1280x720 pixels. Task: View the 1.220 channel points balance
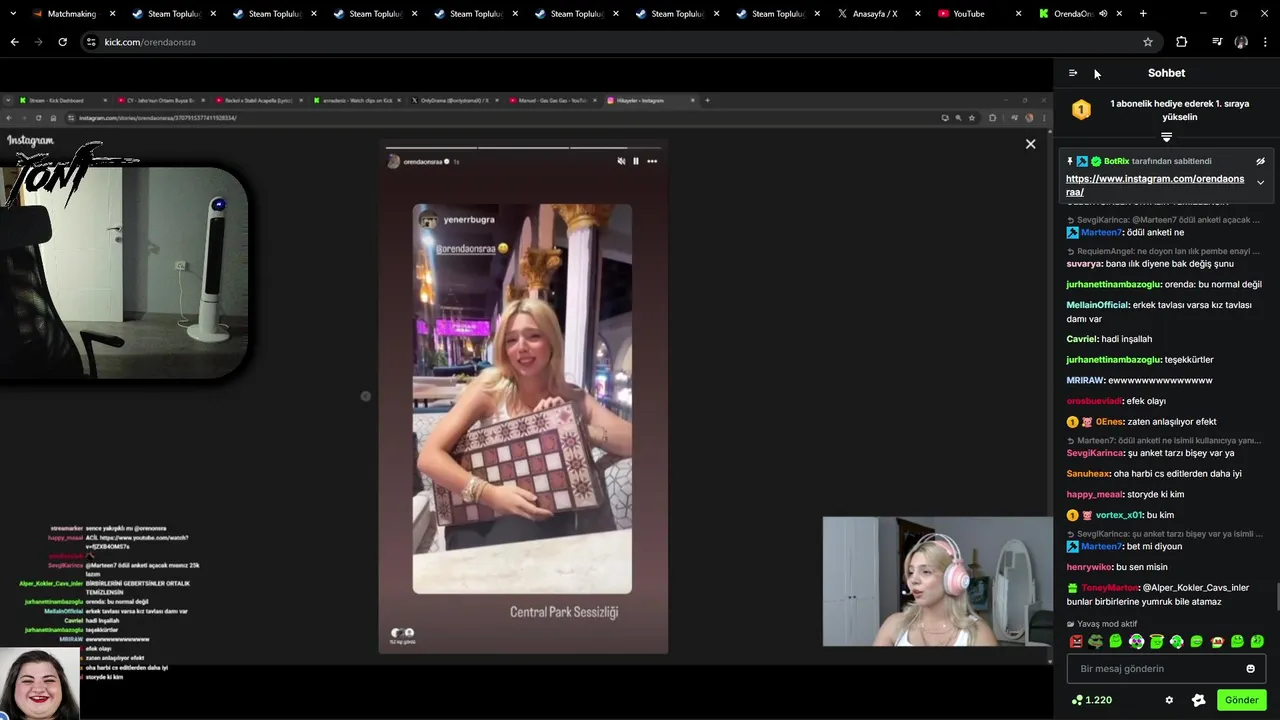[1091, 700]
